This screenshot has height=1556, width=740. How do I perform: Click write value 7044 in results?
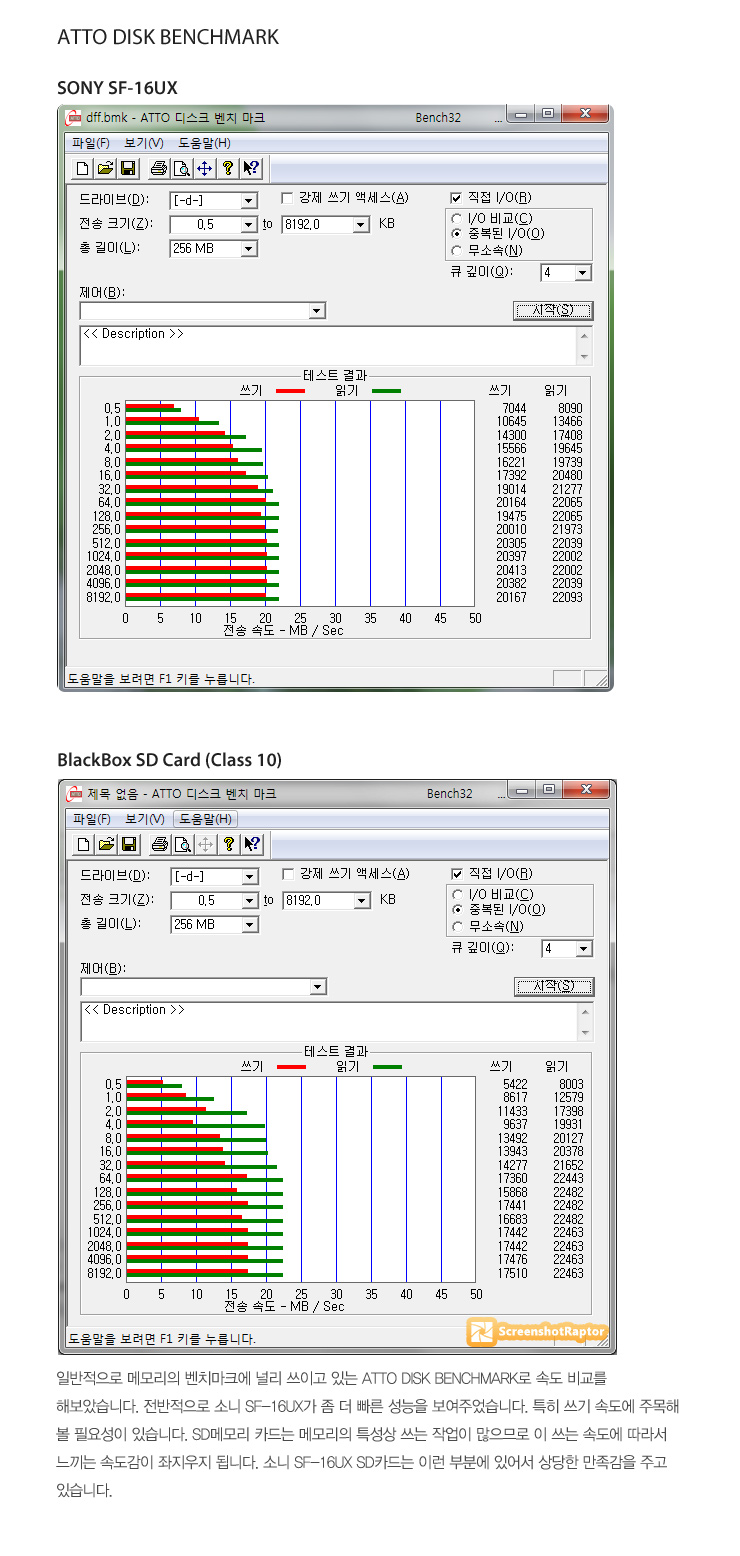[514, 408]
